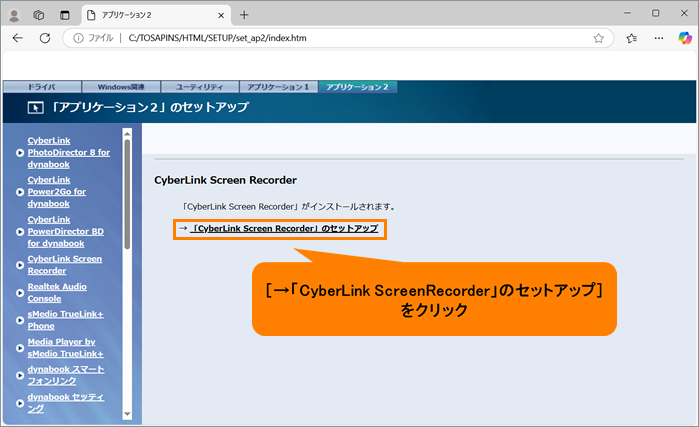Switch to the ドライバ tab
Viewport: 699px width, 427px height.
(x=42, y=87)
